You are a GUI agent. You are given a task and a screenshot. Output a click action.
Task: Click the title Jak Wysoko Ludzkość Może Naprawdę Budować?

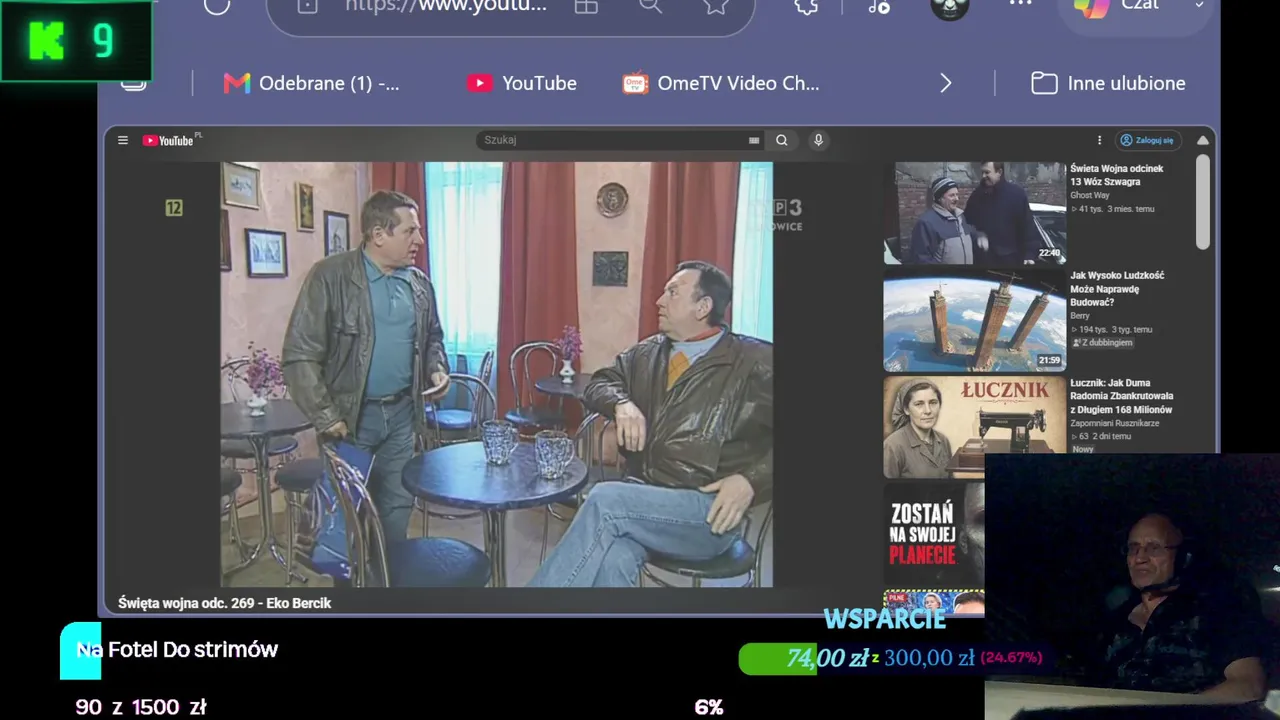click(x=1117, y=288)
